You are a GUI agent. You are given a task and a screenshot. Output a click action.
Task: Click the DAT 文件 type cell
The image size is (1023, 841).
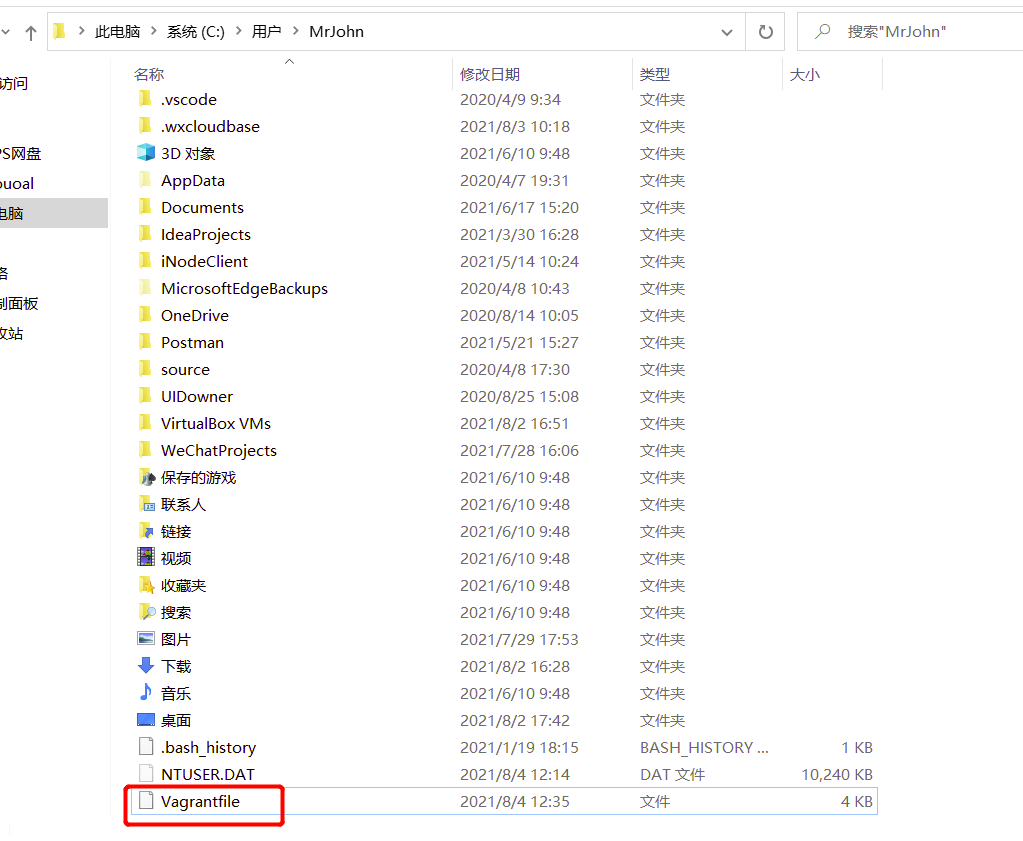tap(672, 774)
